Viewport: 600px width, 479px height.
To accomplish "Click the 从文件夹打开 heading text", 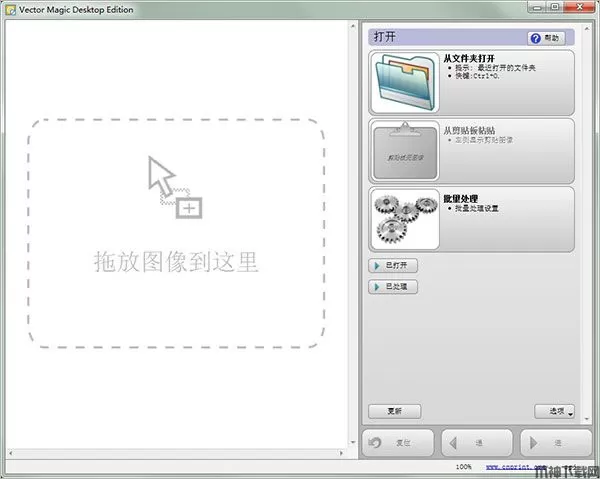I will [469, 59].
